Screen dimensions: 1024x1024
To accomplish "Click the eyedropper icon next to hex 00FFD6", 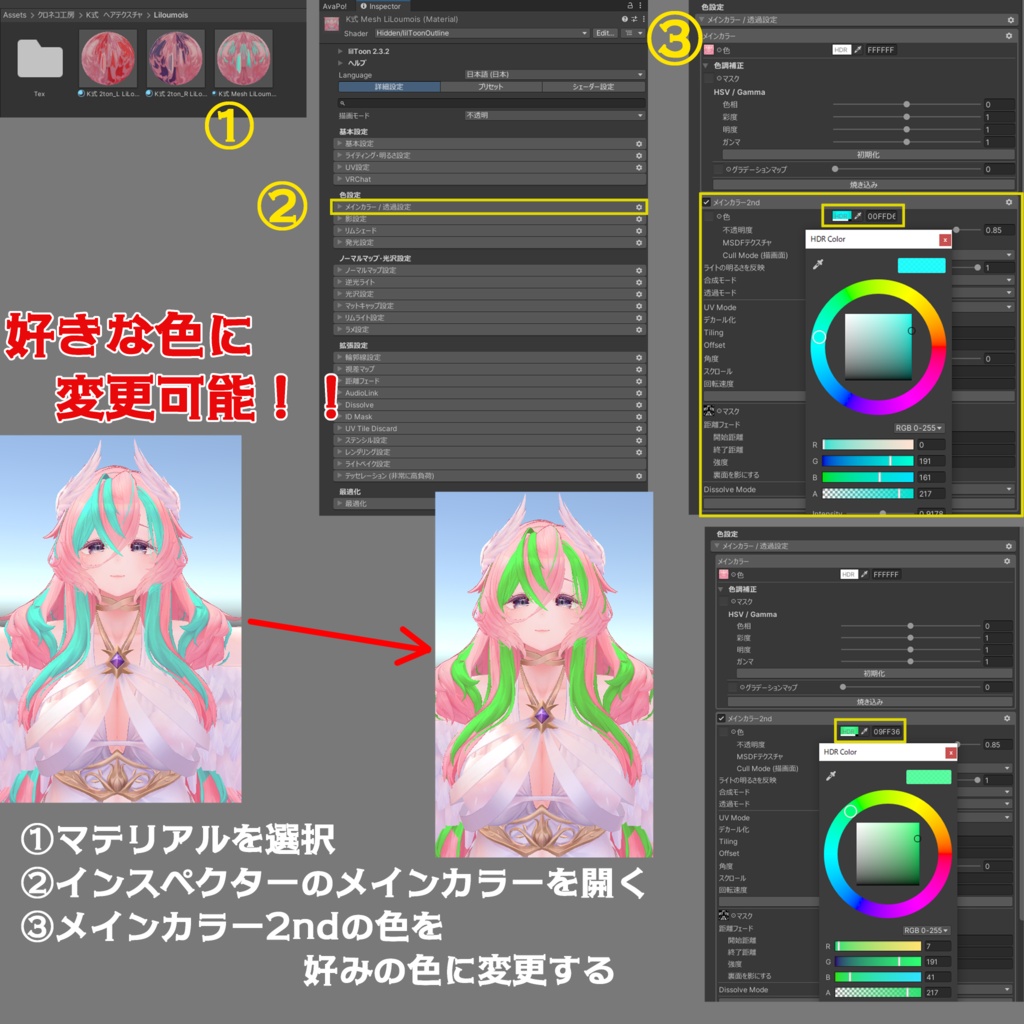I will coord(858,216).
